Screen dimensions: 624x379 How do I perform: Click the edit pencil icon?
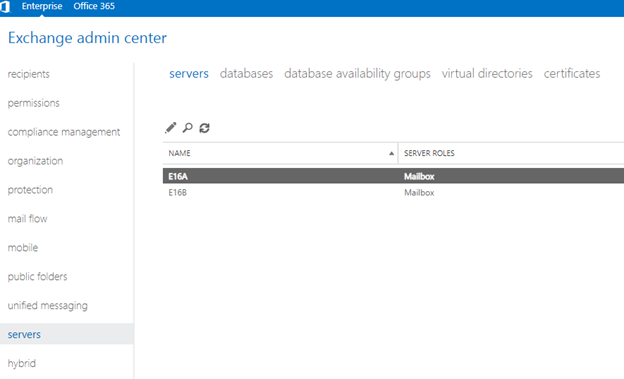coord(171,128)
